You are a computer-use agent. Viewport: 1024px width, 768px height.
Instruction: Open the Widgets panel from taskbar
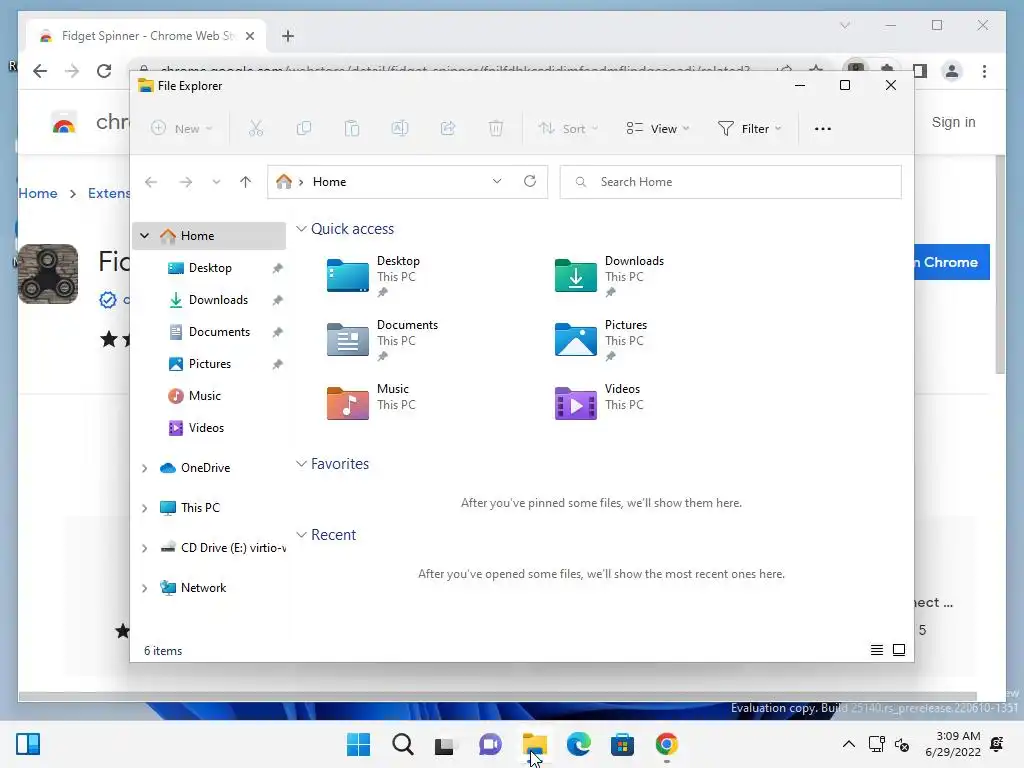click(28, 744)
